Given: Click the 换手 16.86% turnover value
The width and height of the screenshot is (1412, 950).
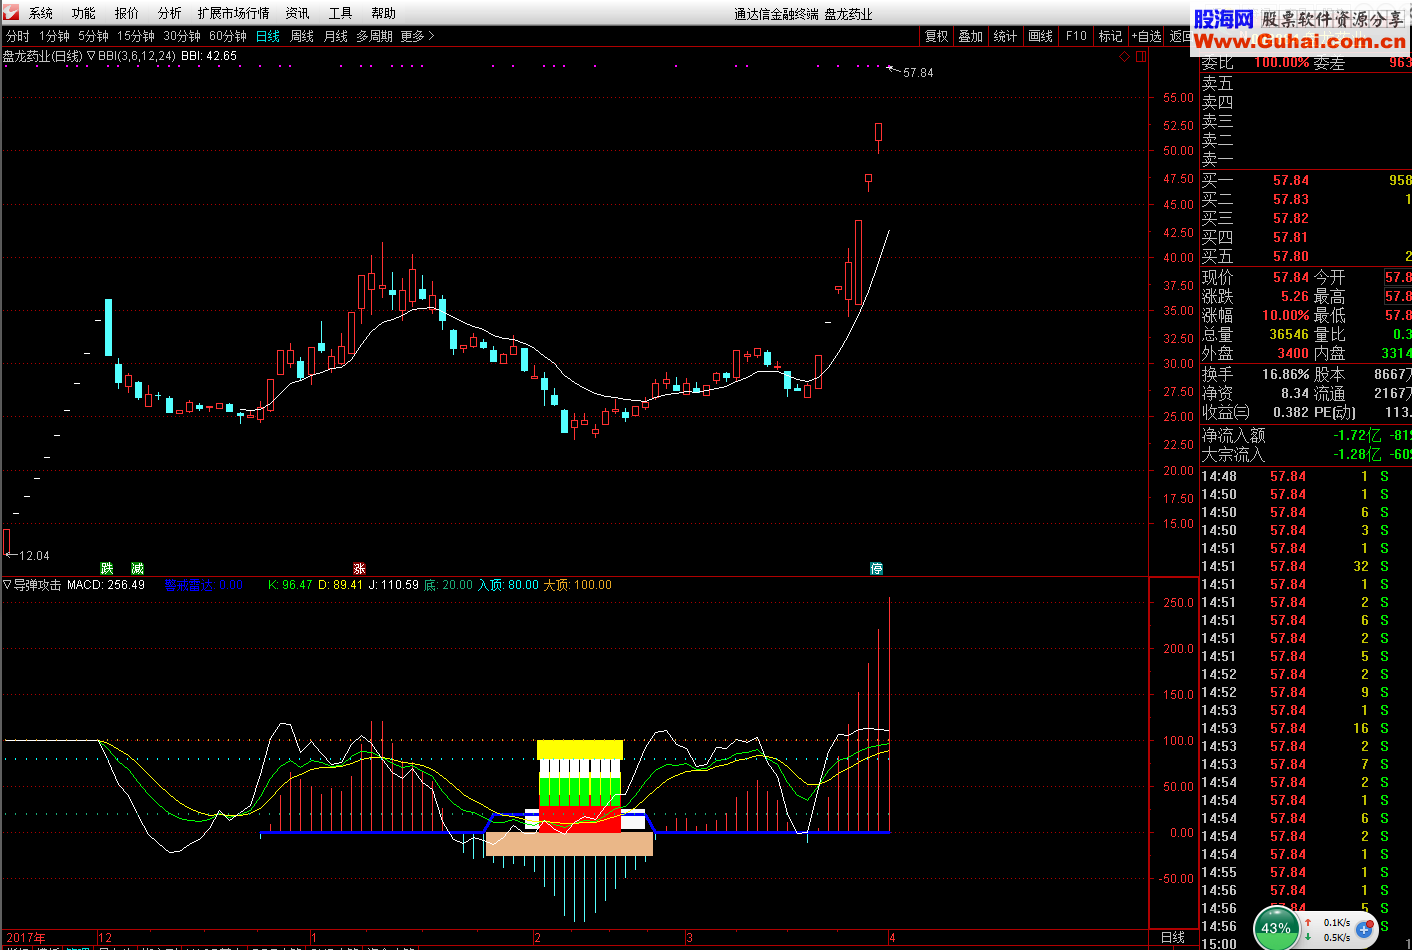Looking at the screenshot, I should (1285, 374).
